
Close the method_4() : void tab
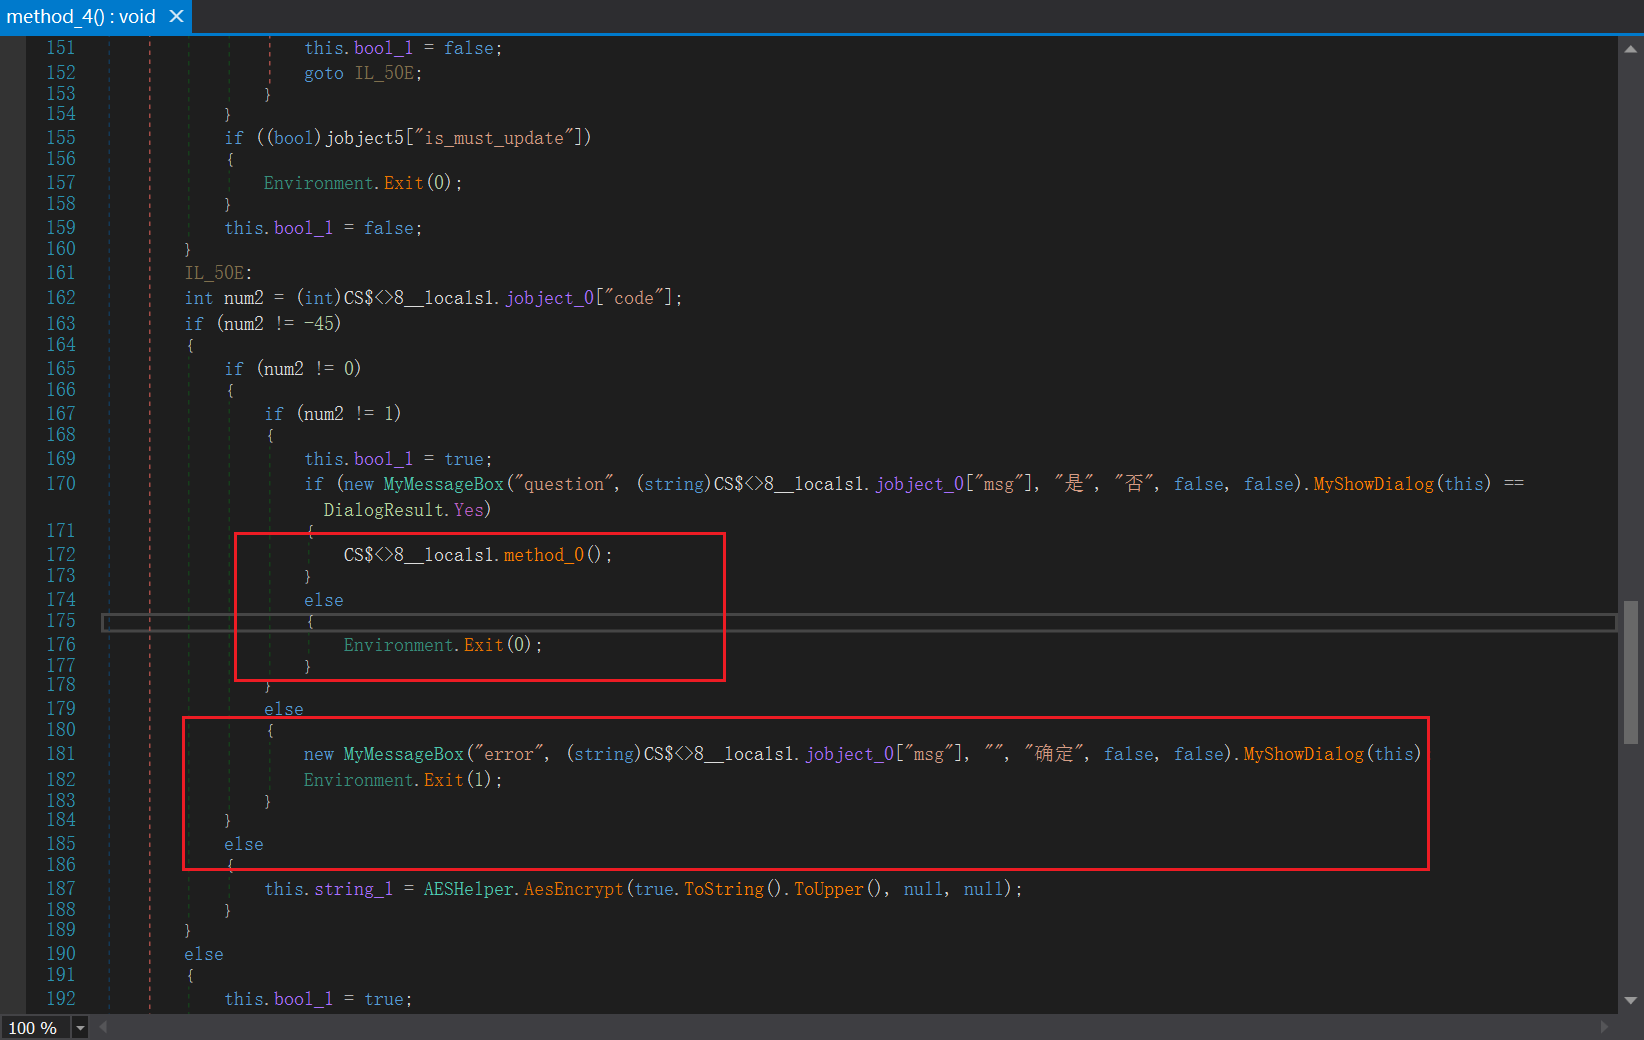pyautogui.click(x=176, y=16)
